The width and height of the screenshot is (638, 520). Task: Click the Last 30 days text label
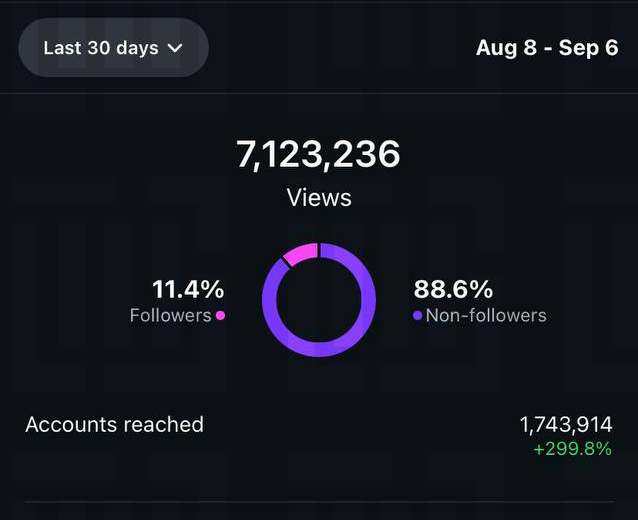click(x=99, y=47)
